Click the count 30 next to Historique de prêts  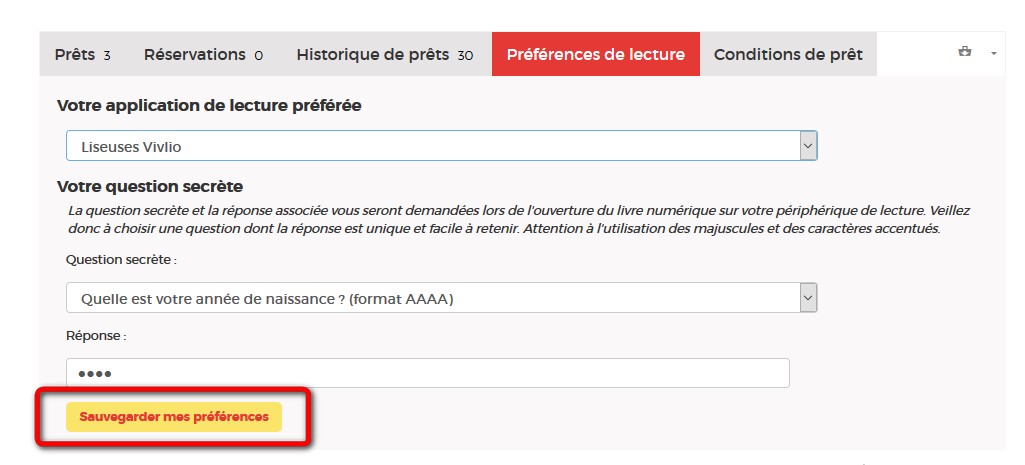(x=465, y=55)
